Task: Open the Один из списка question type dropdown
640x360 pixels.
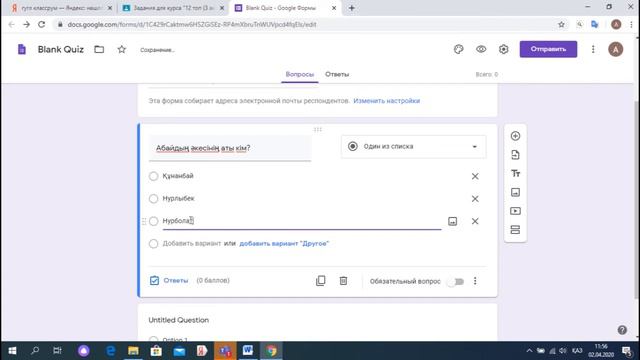Action: point(413,147)
